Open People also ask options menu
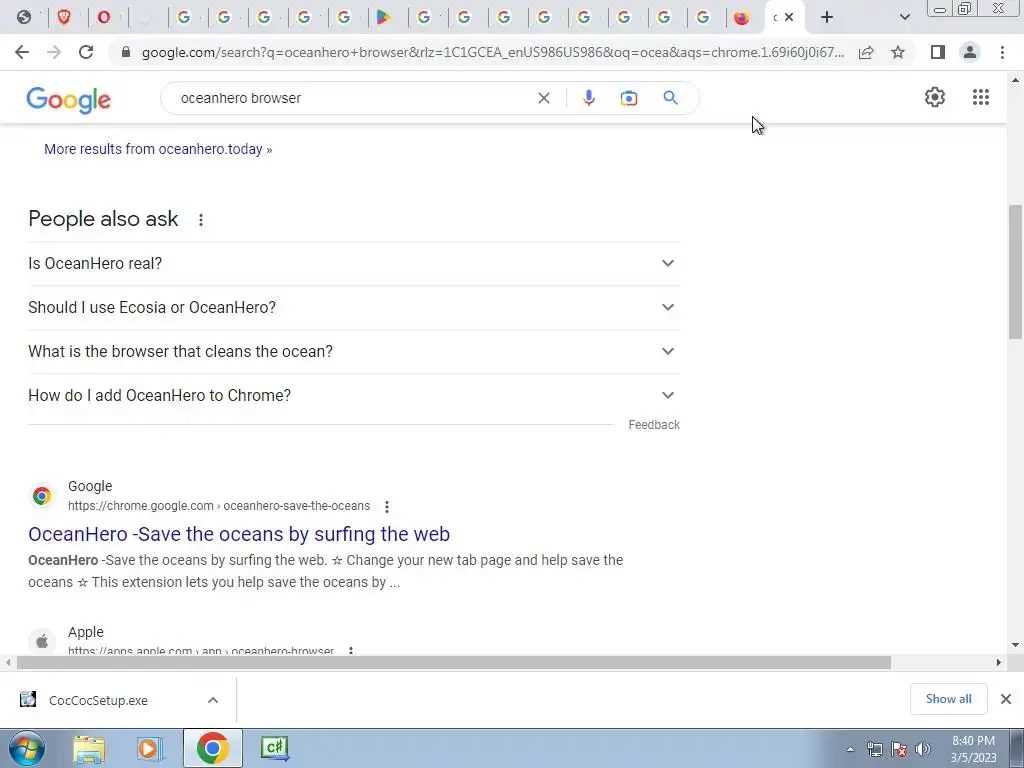 pos(200,220)
